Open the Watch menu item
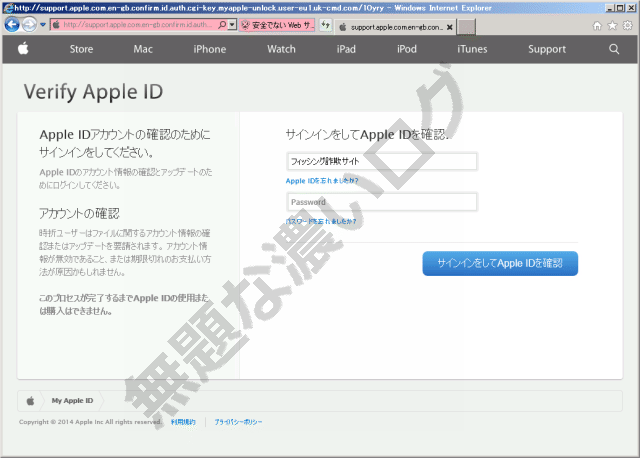 [x=281, y=49]
